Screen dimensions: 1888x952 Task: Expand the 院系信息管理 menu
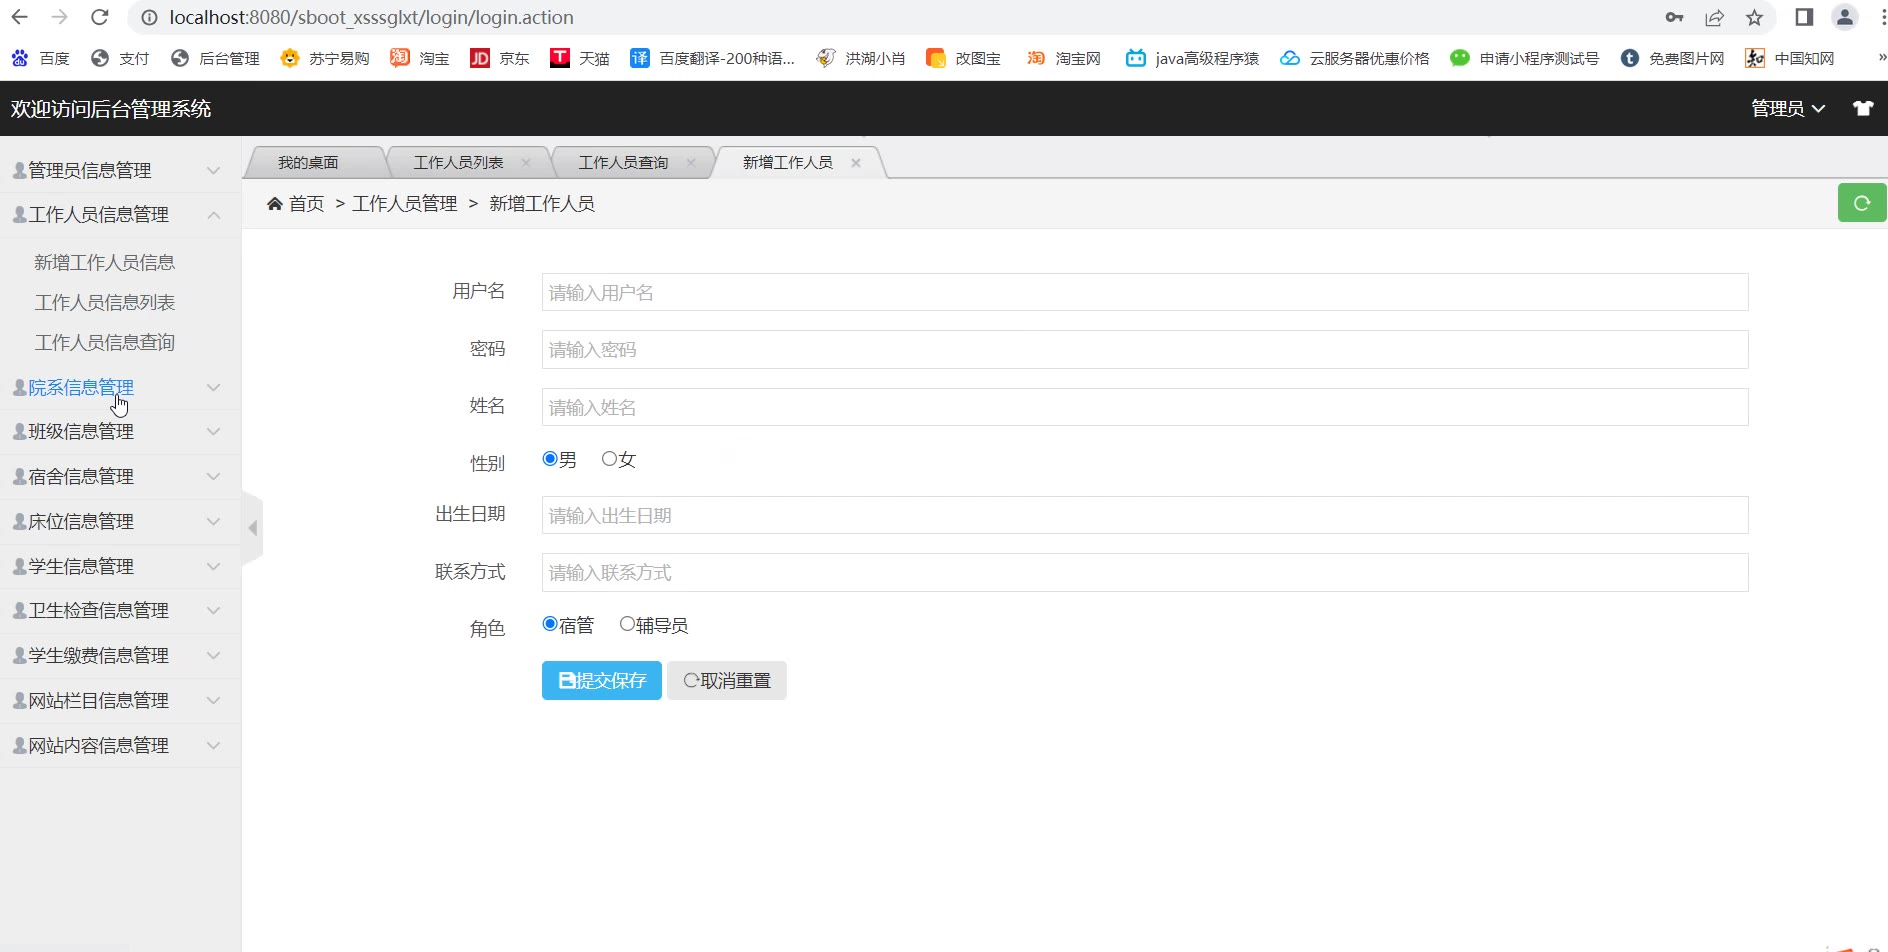120,387
